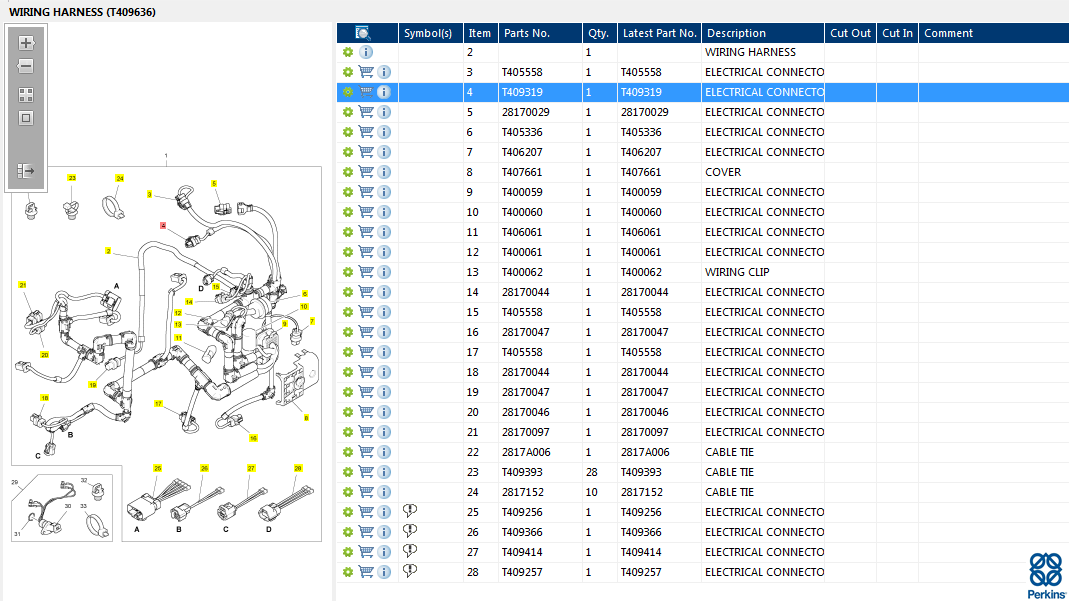Select row for item 22 part 2817A006

(525, 452)
